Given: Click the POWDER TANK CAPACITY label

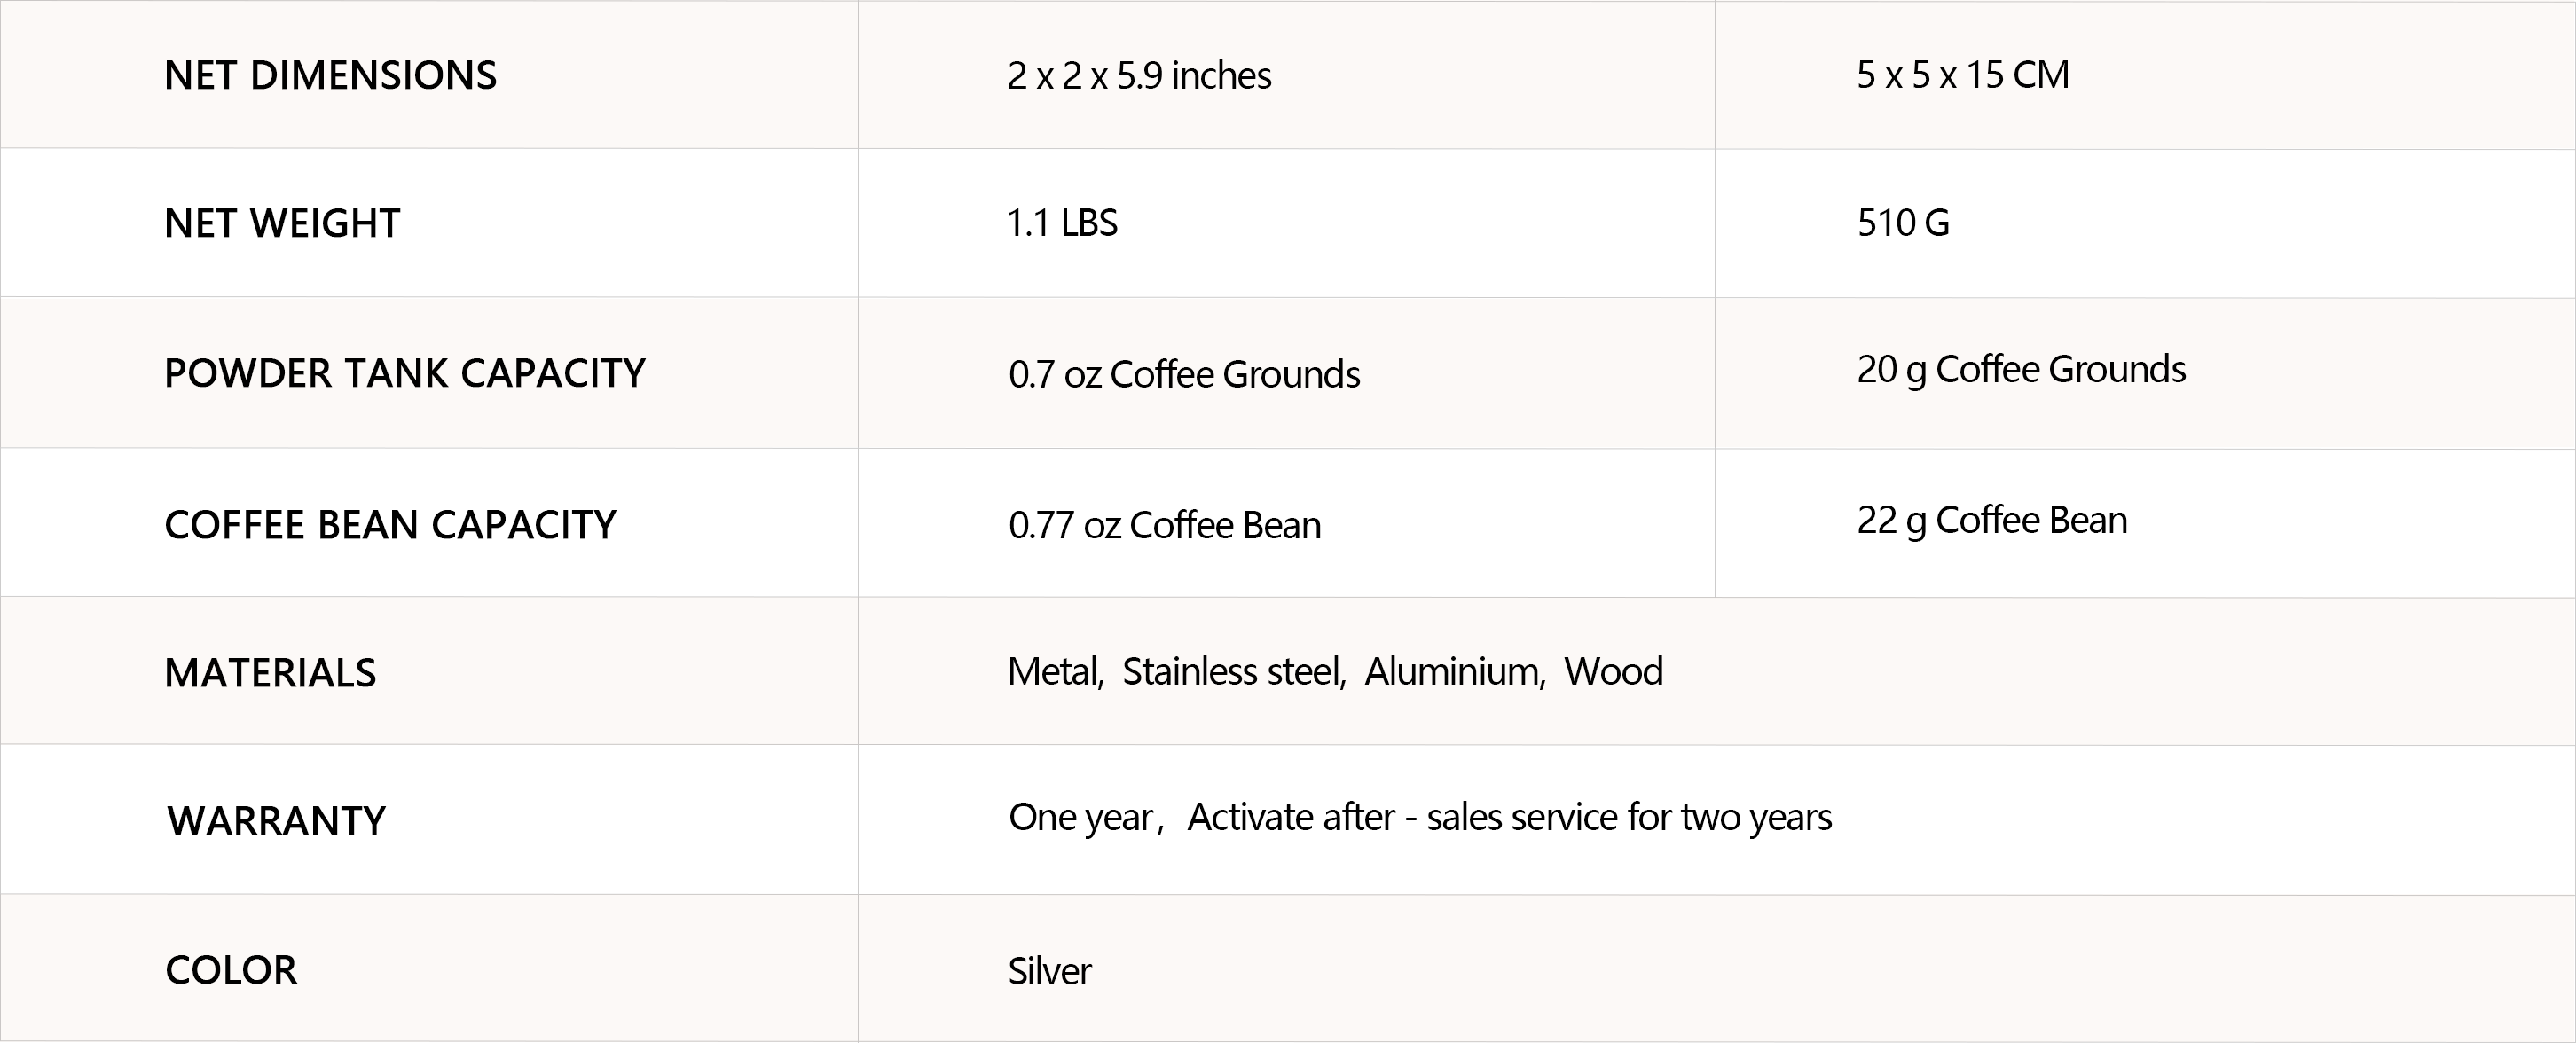Looking at the screenshot, I should [x=405, y=373].
